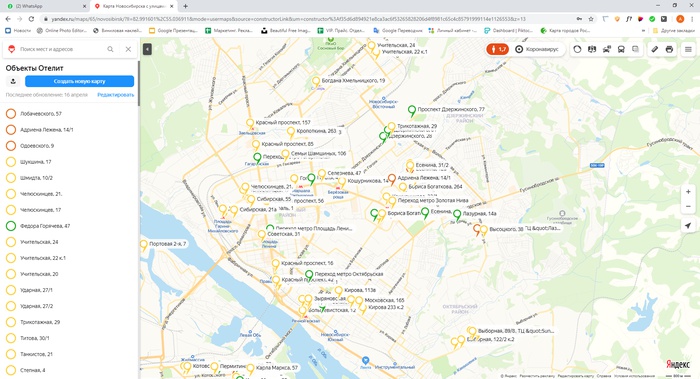Select Танкистов, 21 in the list
Viewport: 700px width, 379px height.
click(69, 354)
